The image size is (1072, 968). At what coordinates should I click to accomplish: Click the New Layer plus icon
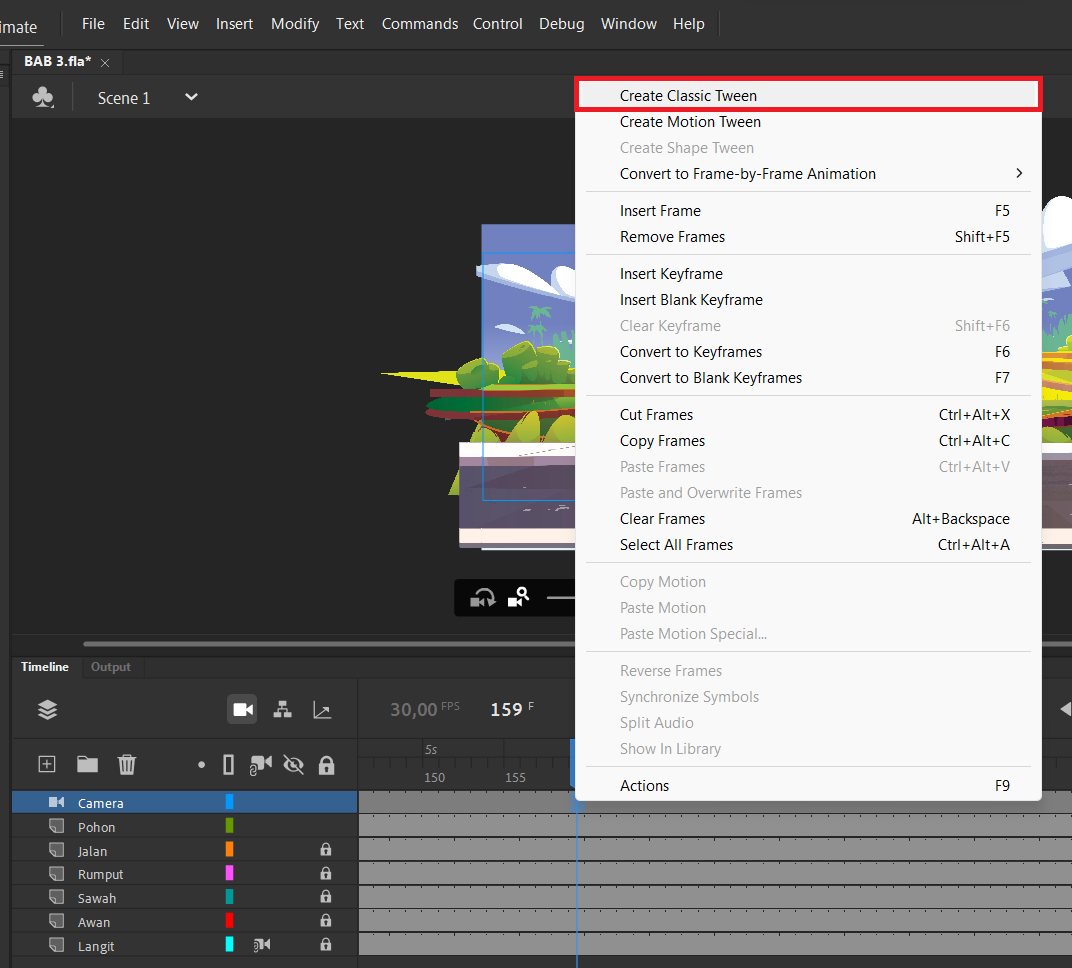coord(46,764)
